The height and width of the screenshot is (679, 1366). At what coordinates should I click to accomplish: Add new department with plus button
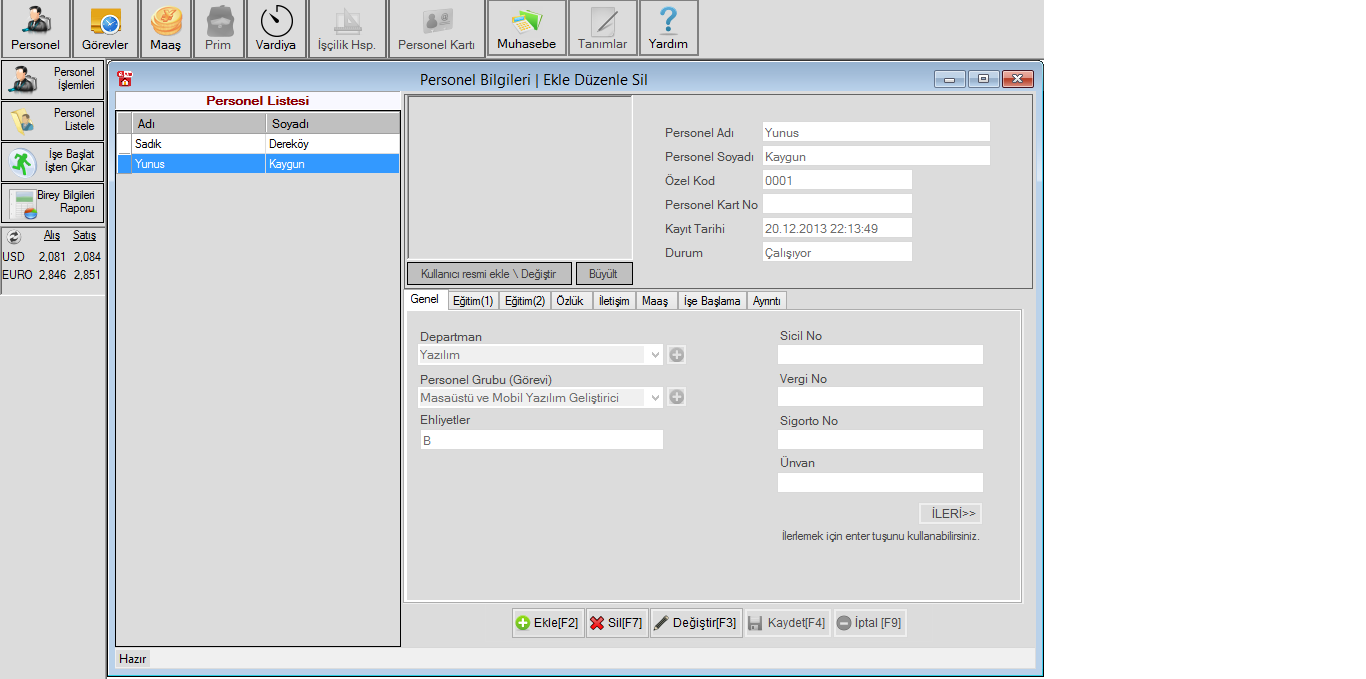pyautogui.click(x=677, y=355)
